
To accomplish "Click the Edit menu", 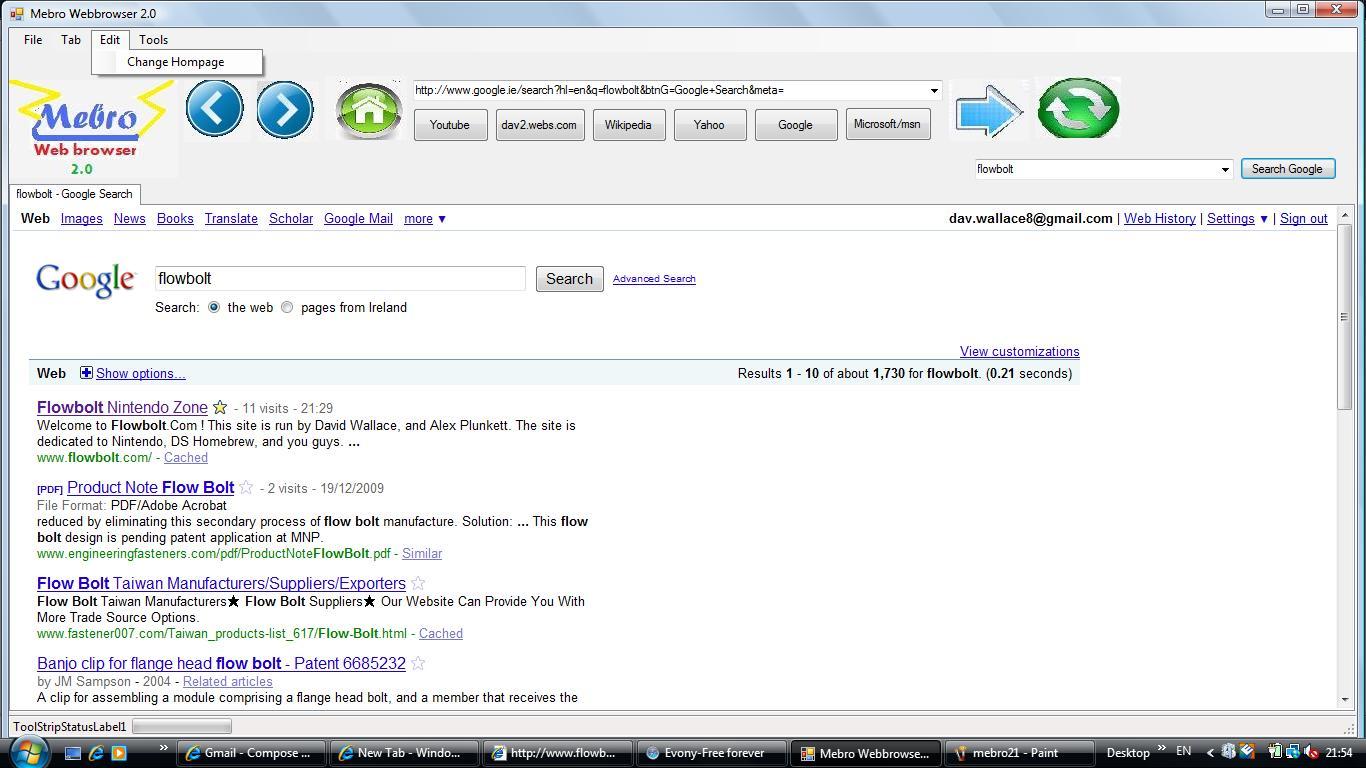I will pyautogui.click(x=110, y=40).
